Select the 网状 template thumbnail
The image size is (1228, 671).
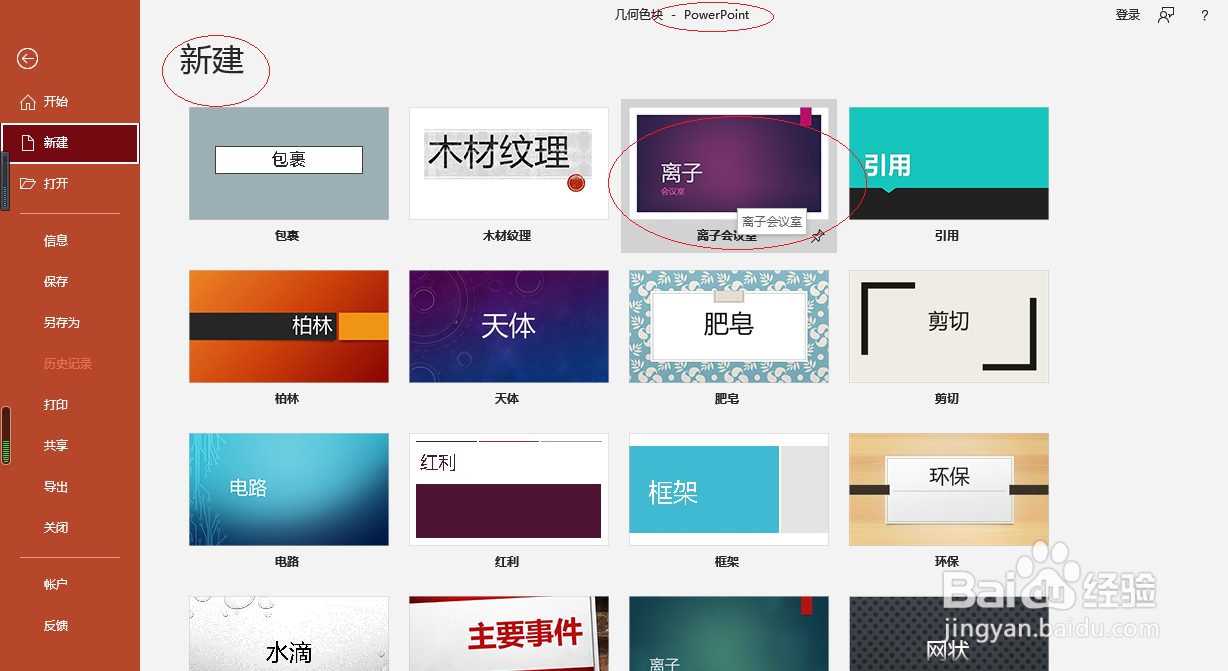tap(949, 634)
